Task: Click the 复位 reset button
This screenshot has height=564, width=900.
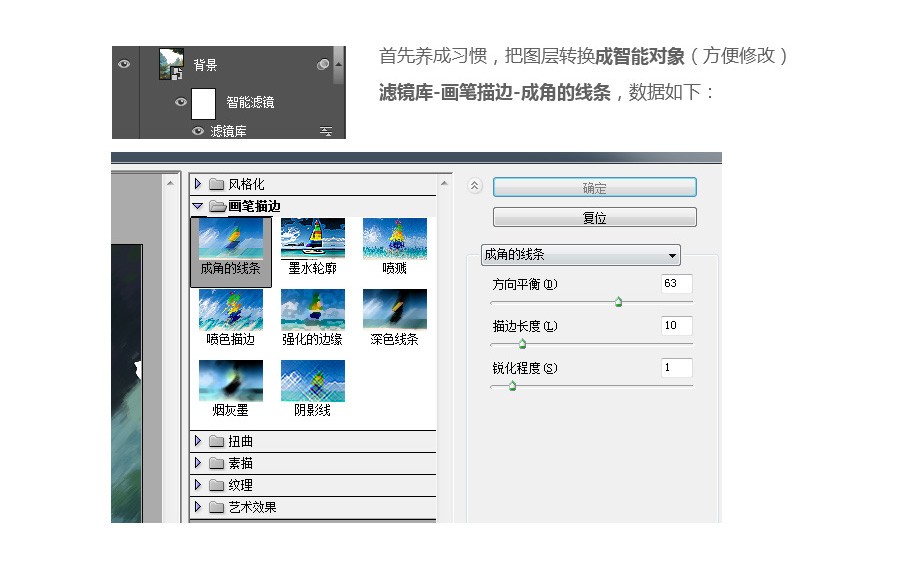Action: (x=595, y=217)
